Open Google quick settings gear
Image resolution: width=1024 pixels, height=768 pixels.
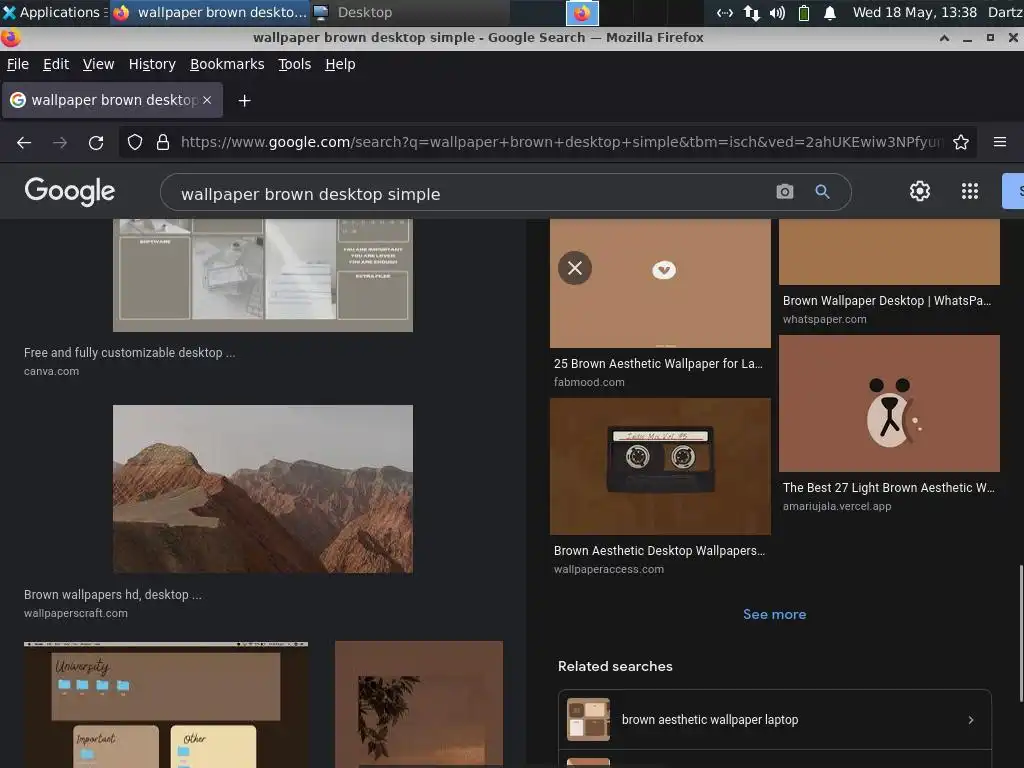coord(920,191)
